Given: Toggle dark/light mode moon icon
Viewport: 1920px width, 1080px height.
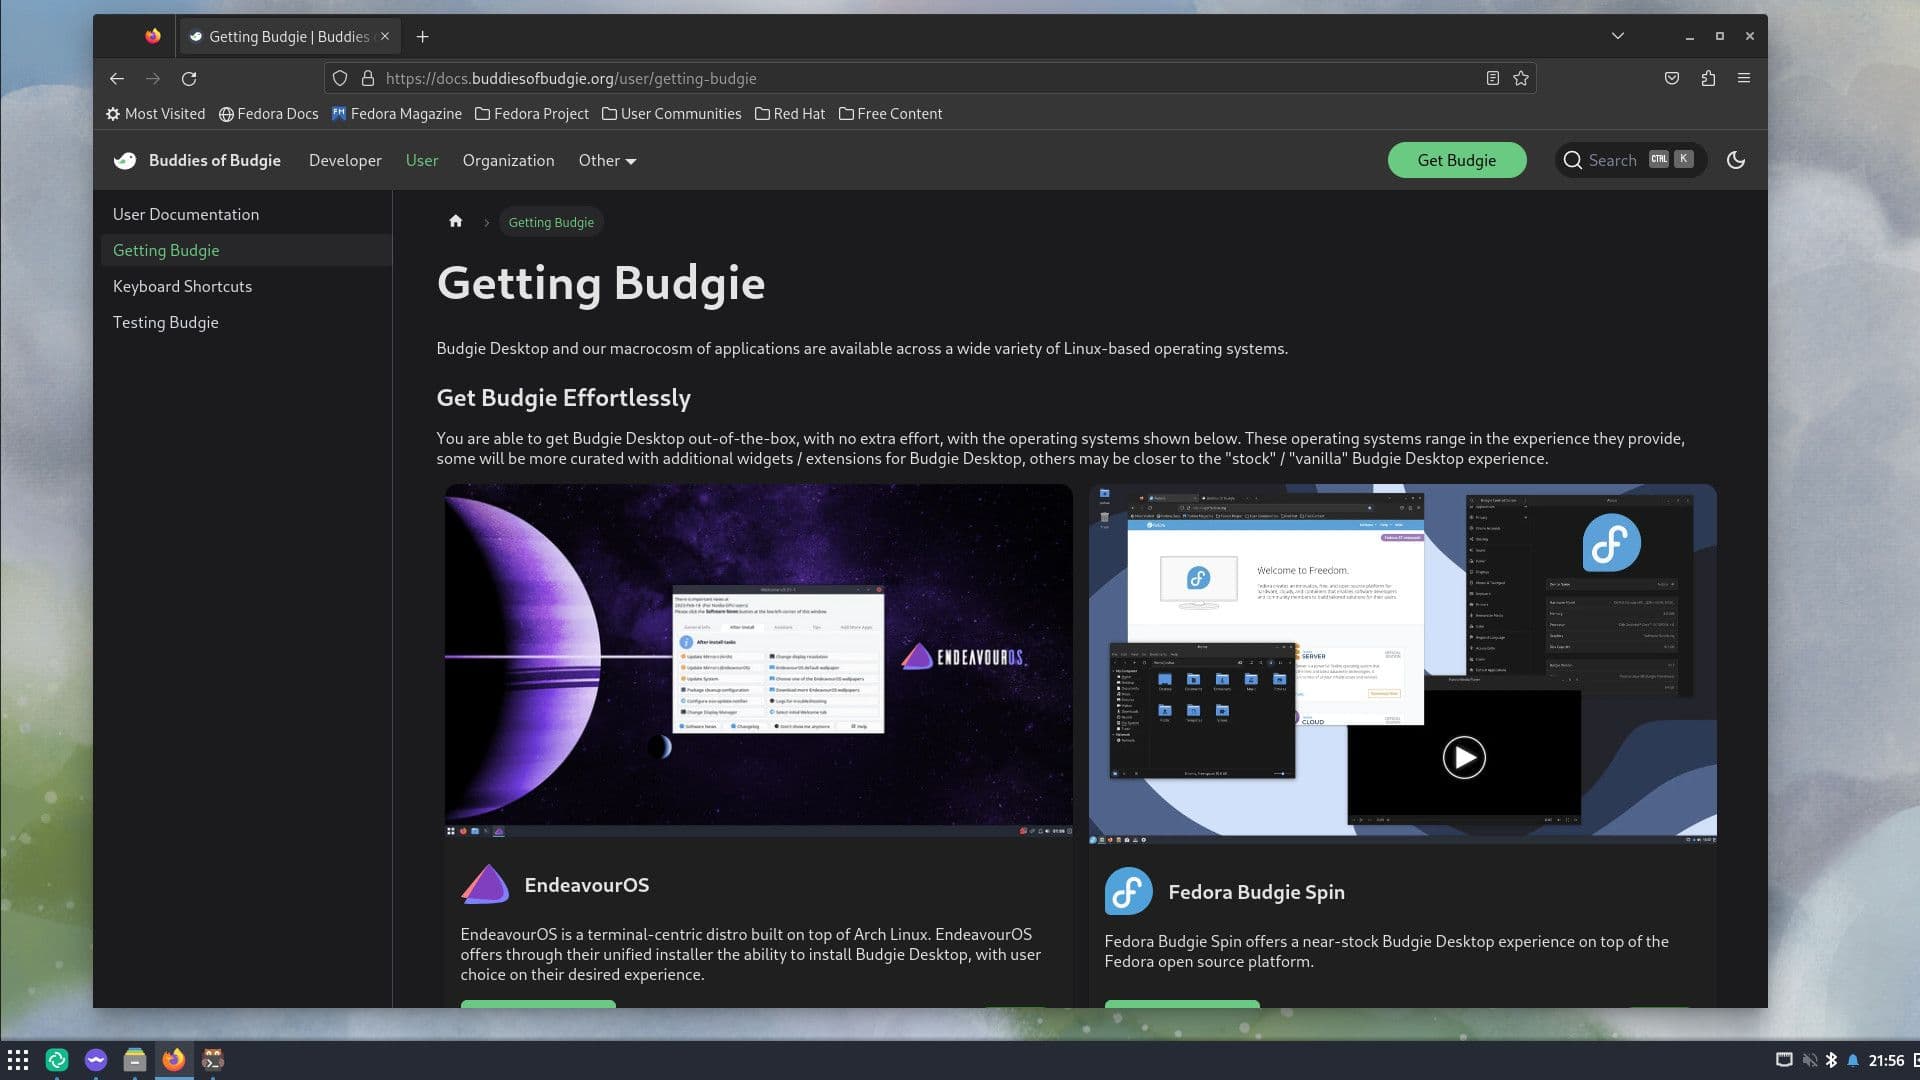Looking at the screenshot, I should click(1736, 160).
